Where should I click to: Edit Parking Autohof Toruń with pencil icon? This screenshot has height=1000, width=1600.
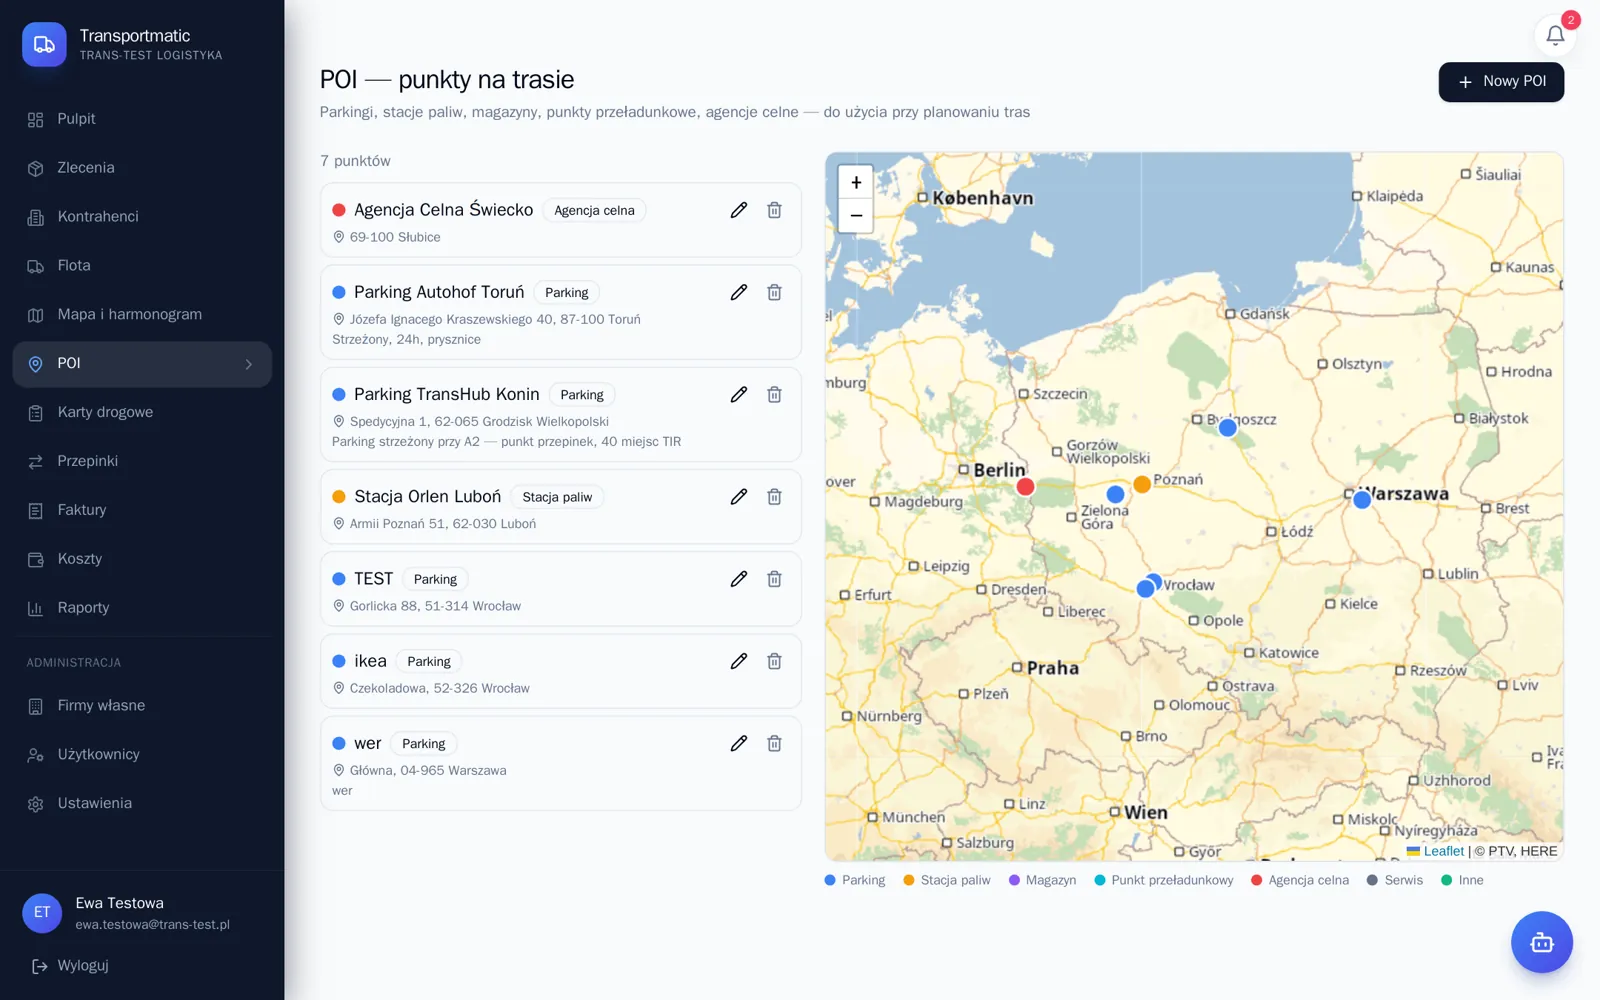739,292
